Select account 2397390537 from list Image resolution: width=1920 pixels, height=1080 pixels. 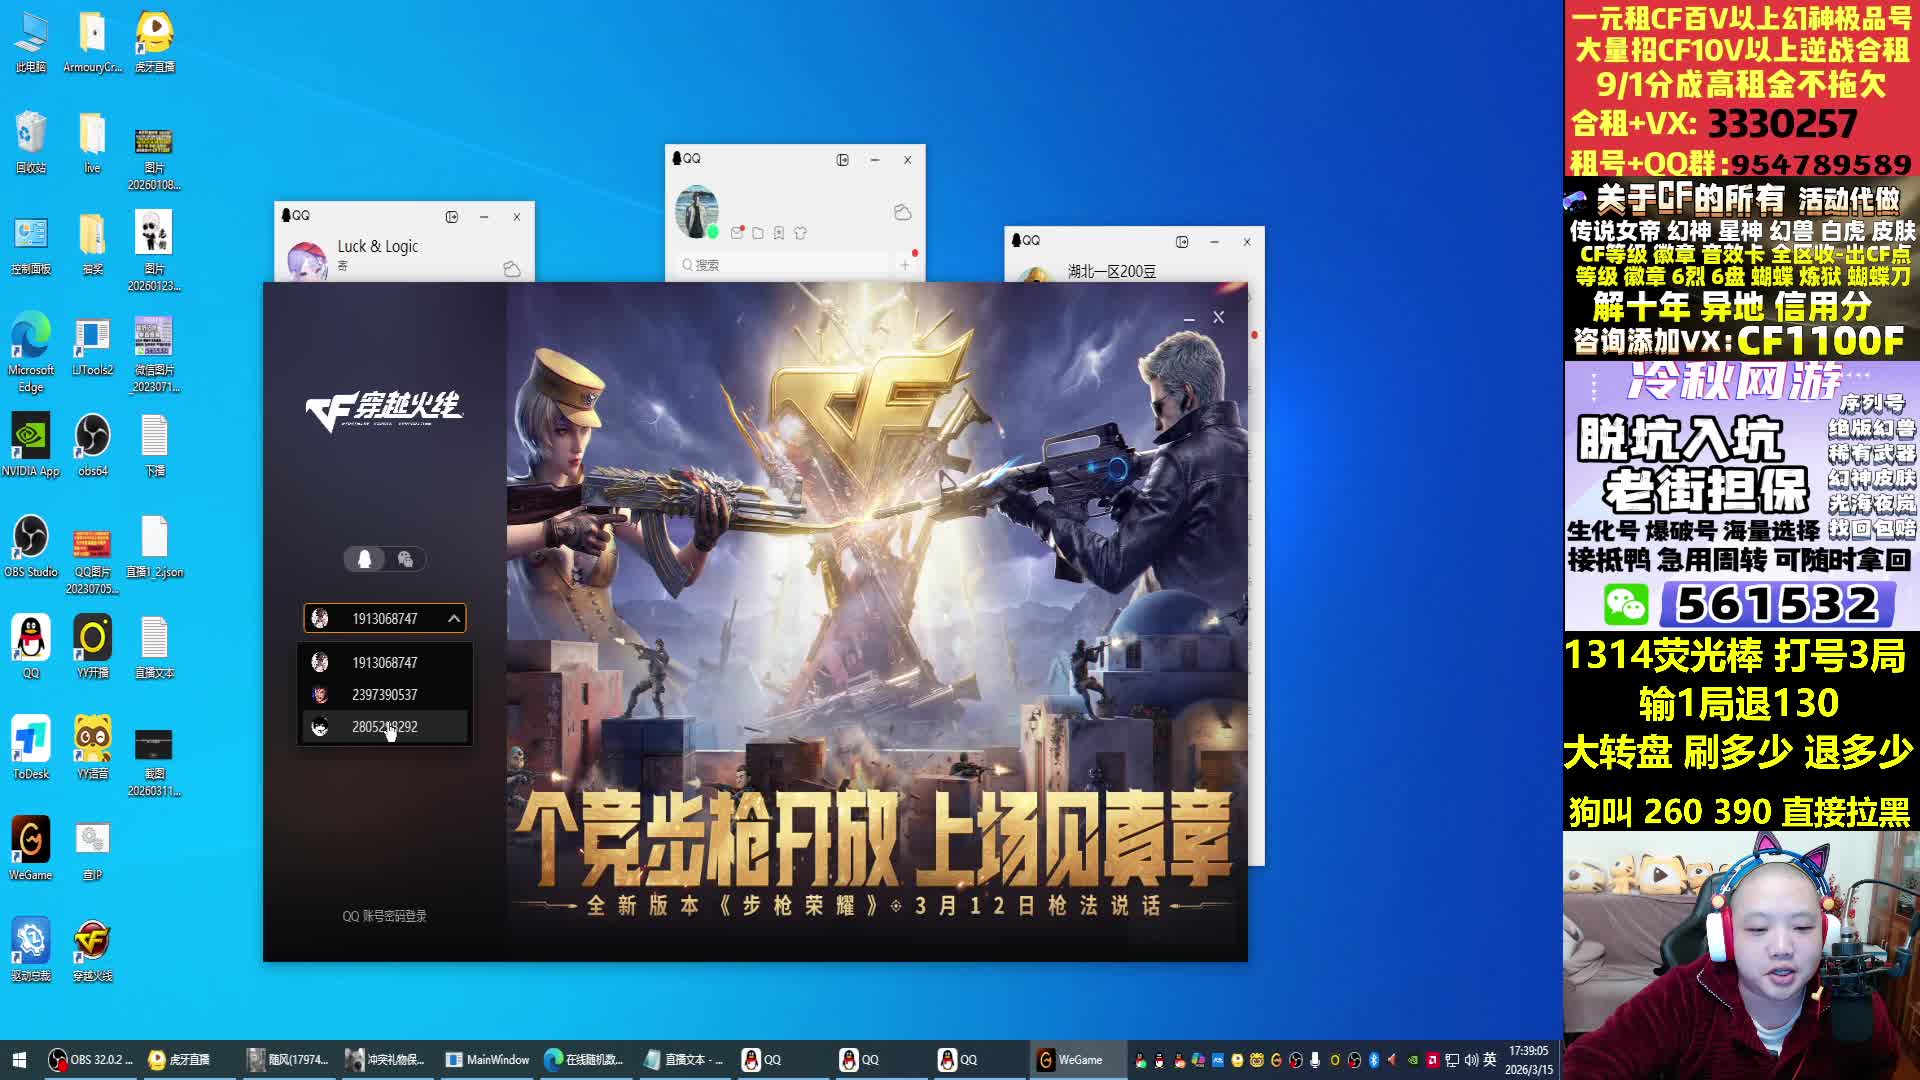[x=385, y=695]
